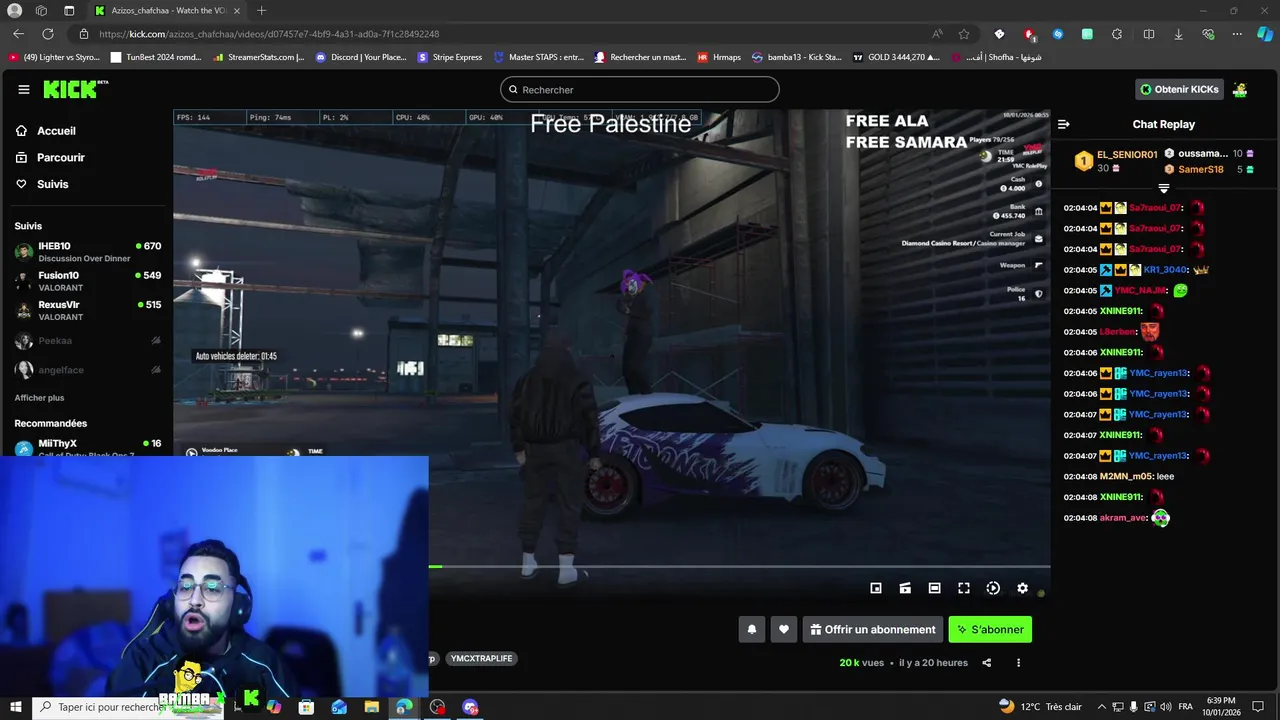Open RexusVlr followed channel
This screenshot has height=720, width=1280.
(x=88, y=310)
